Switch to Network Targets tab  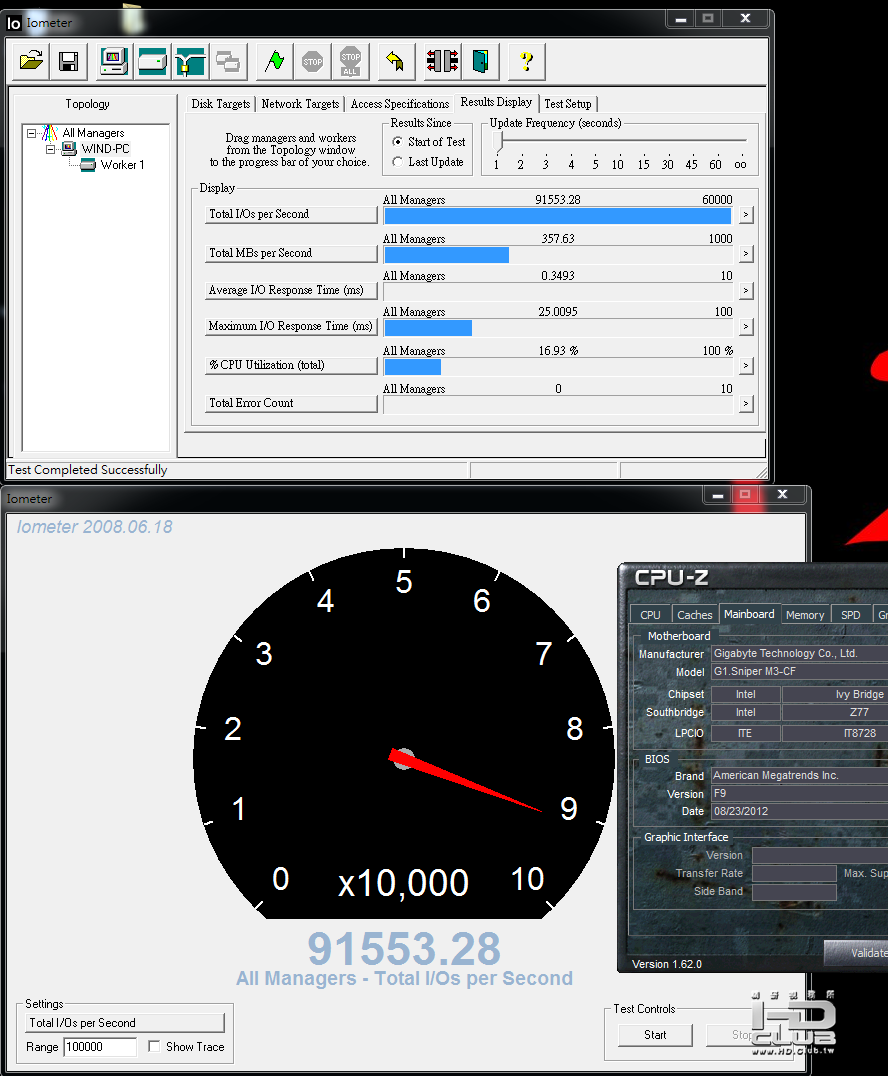300,104
